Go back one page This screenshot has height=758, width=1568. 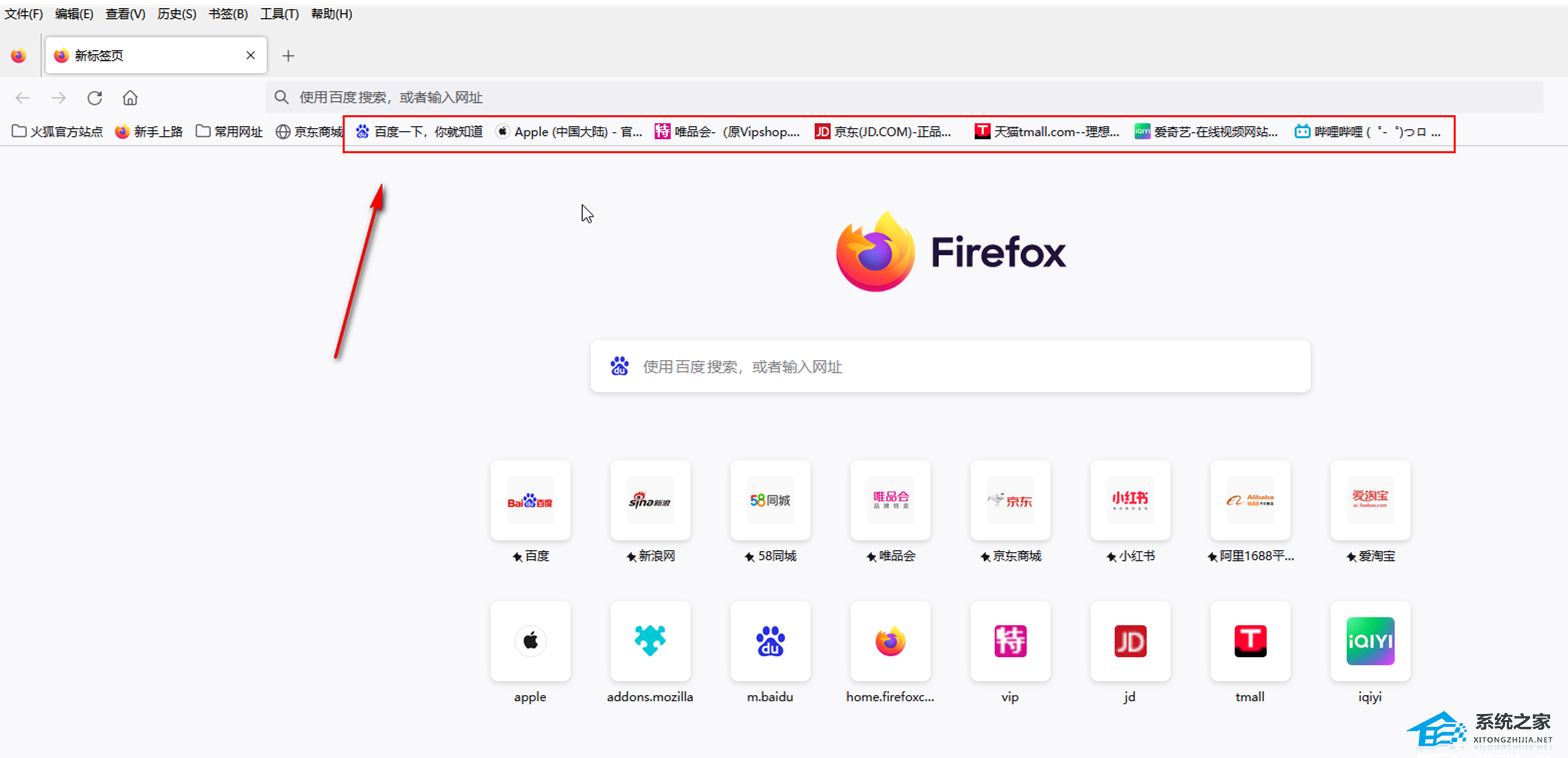23,98
